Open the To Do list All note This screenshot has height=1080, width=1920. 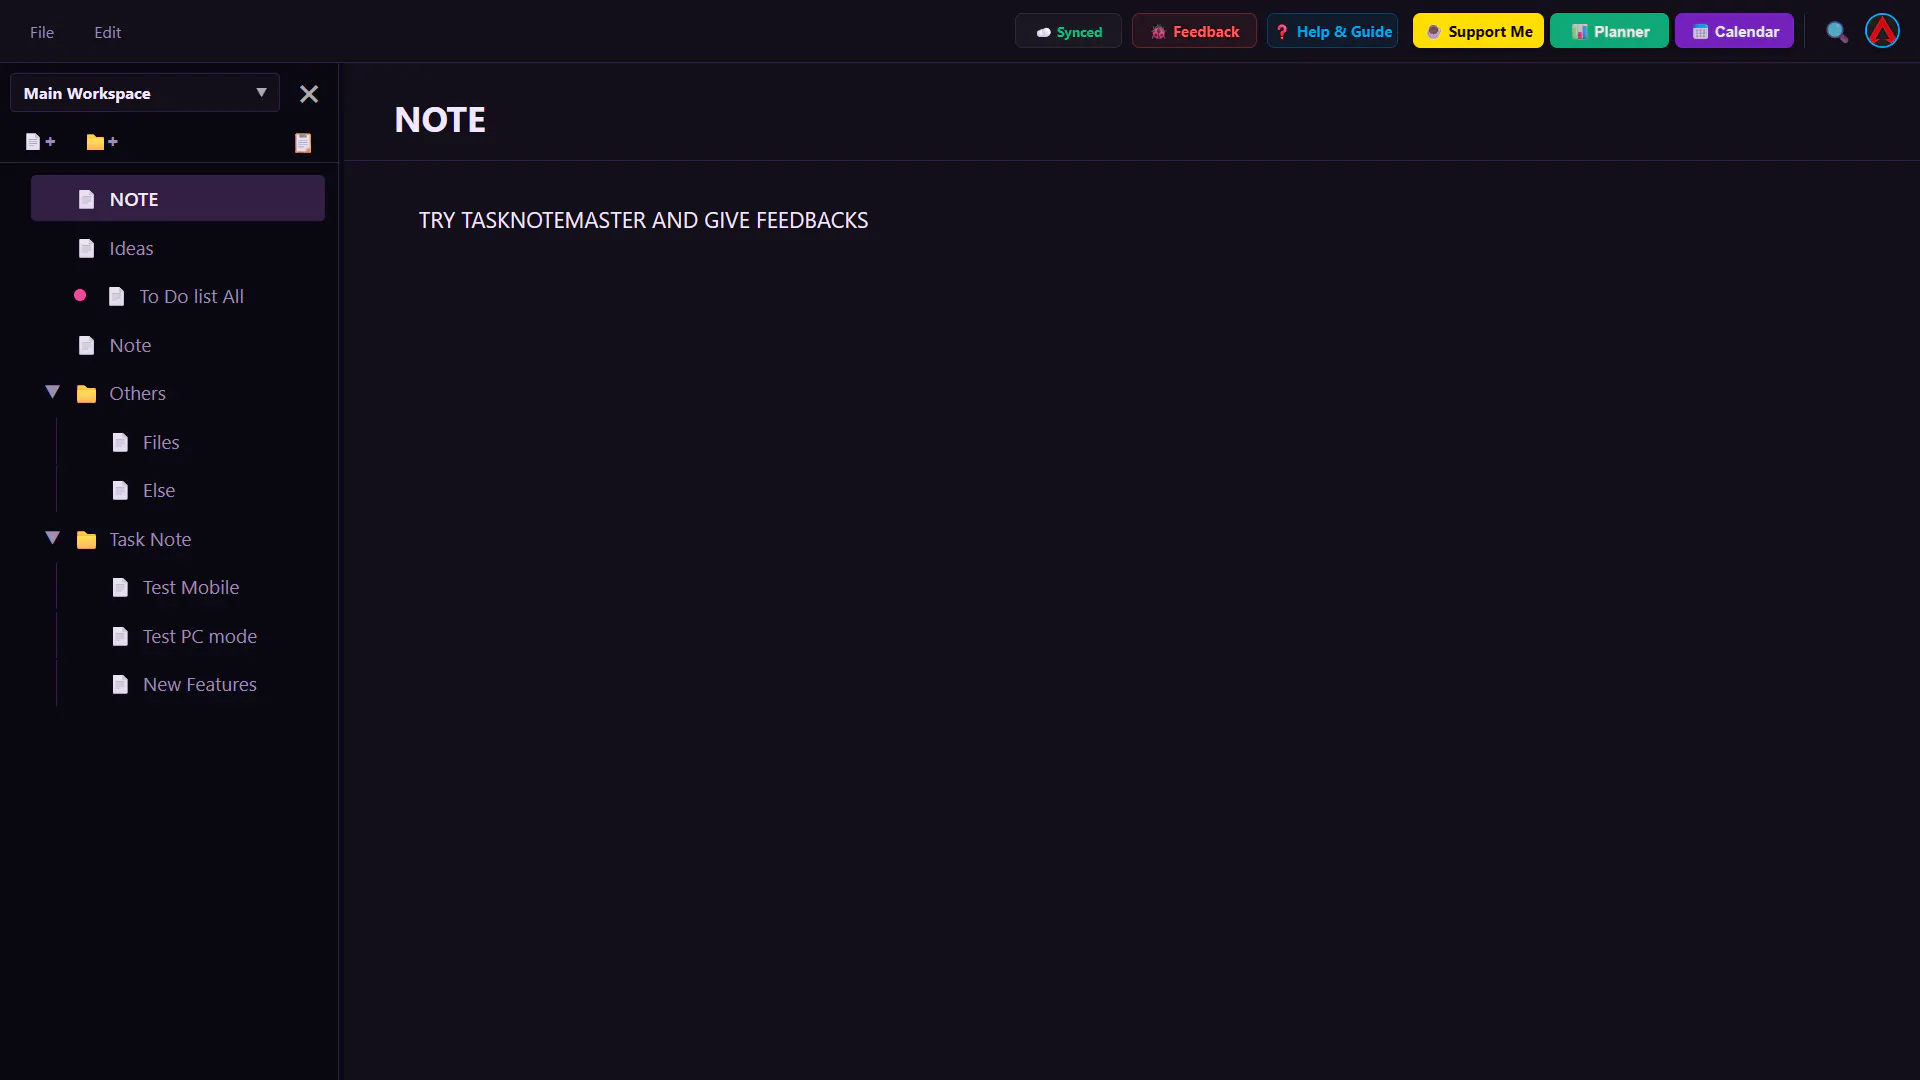point(178,296)
